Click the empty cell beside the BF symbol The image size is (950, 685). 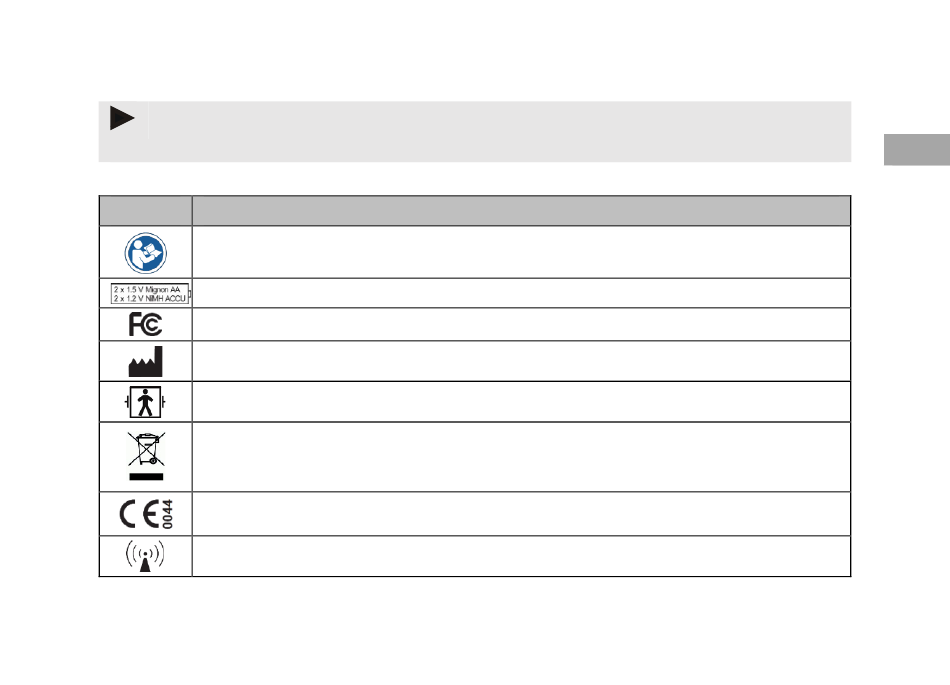520,401
